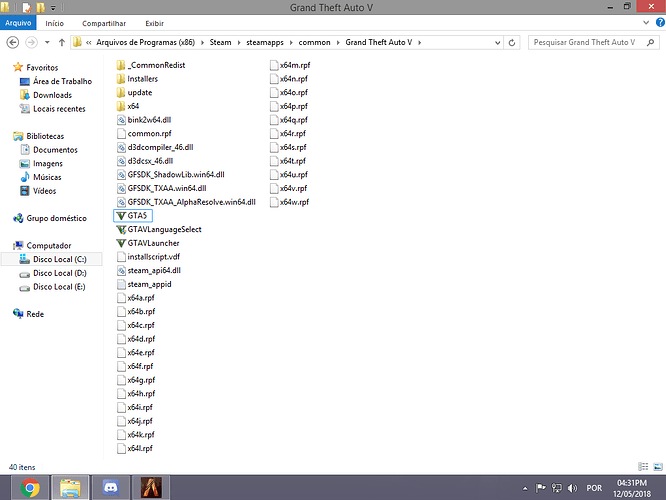Select Documentos under Bibliotecas

(x=55, y=150)
